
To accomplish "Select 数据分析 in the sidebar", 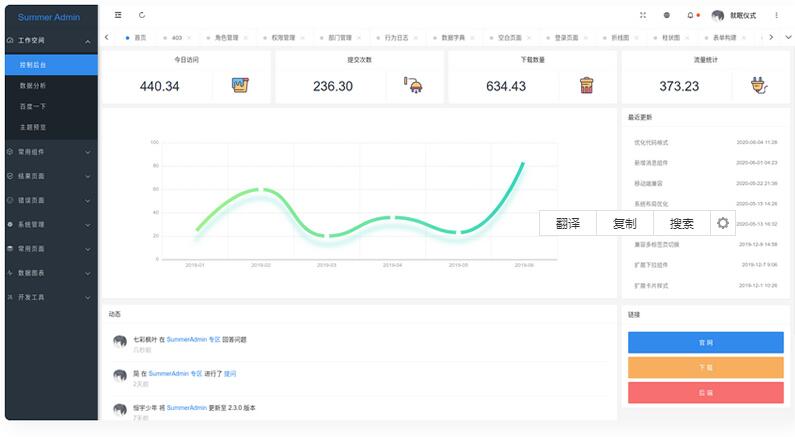I will pos(32,86).
